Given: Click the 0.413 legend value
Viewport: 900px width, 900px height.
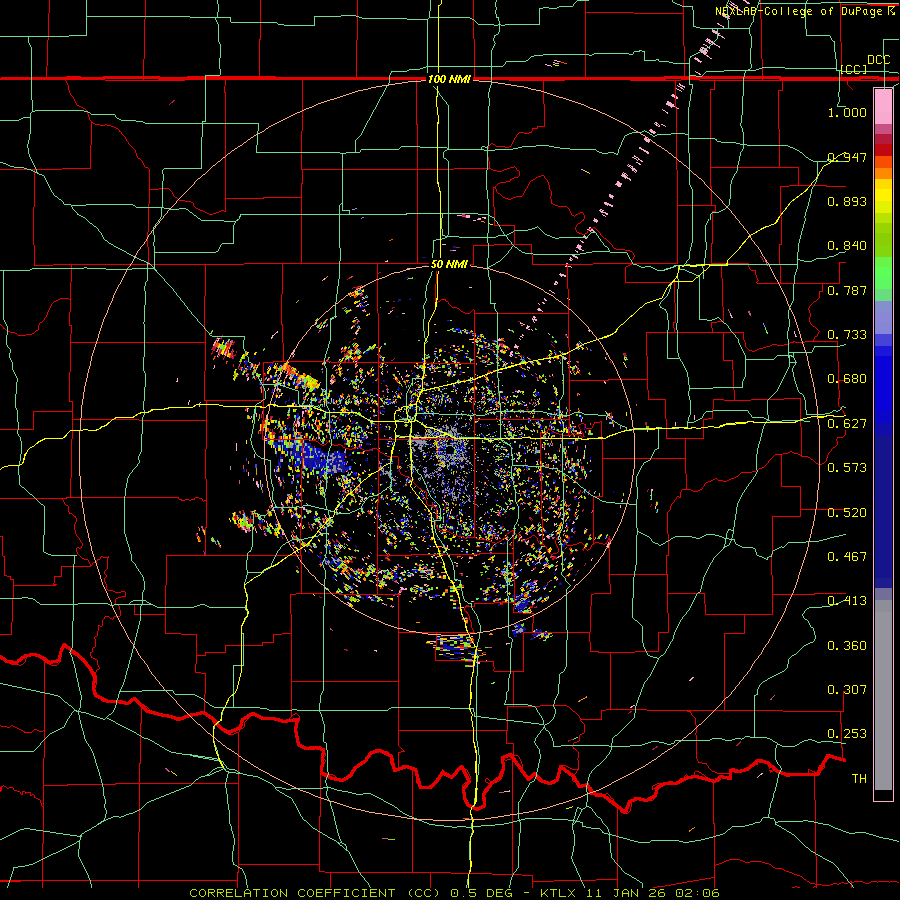Looking at the screenshot, I should click(847, 601).
